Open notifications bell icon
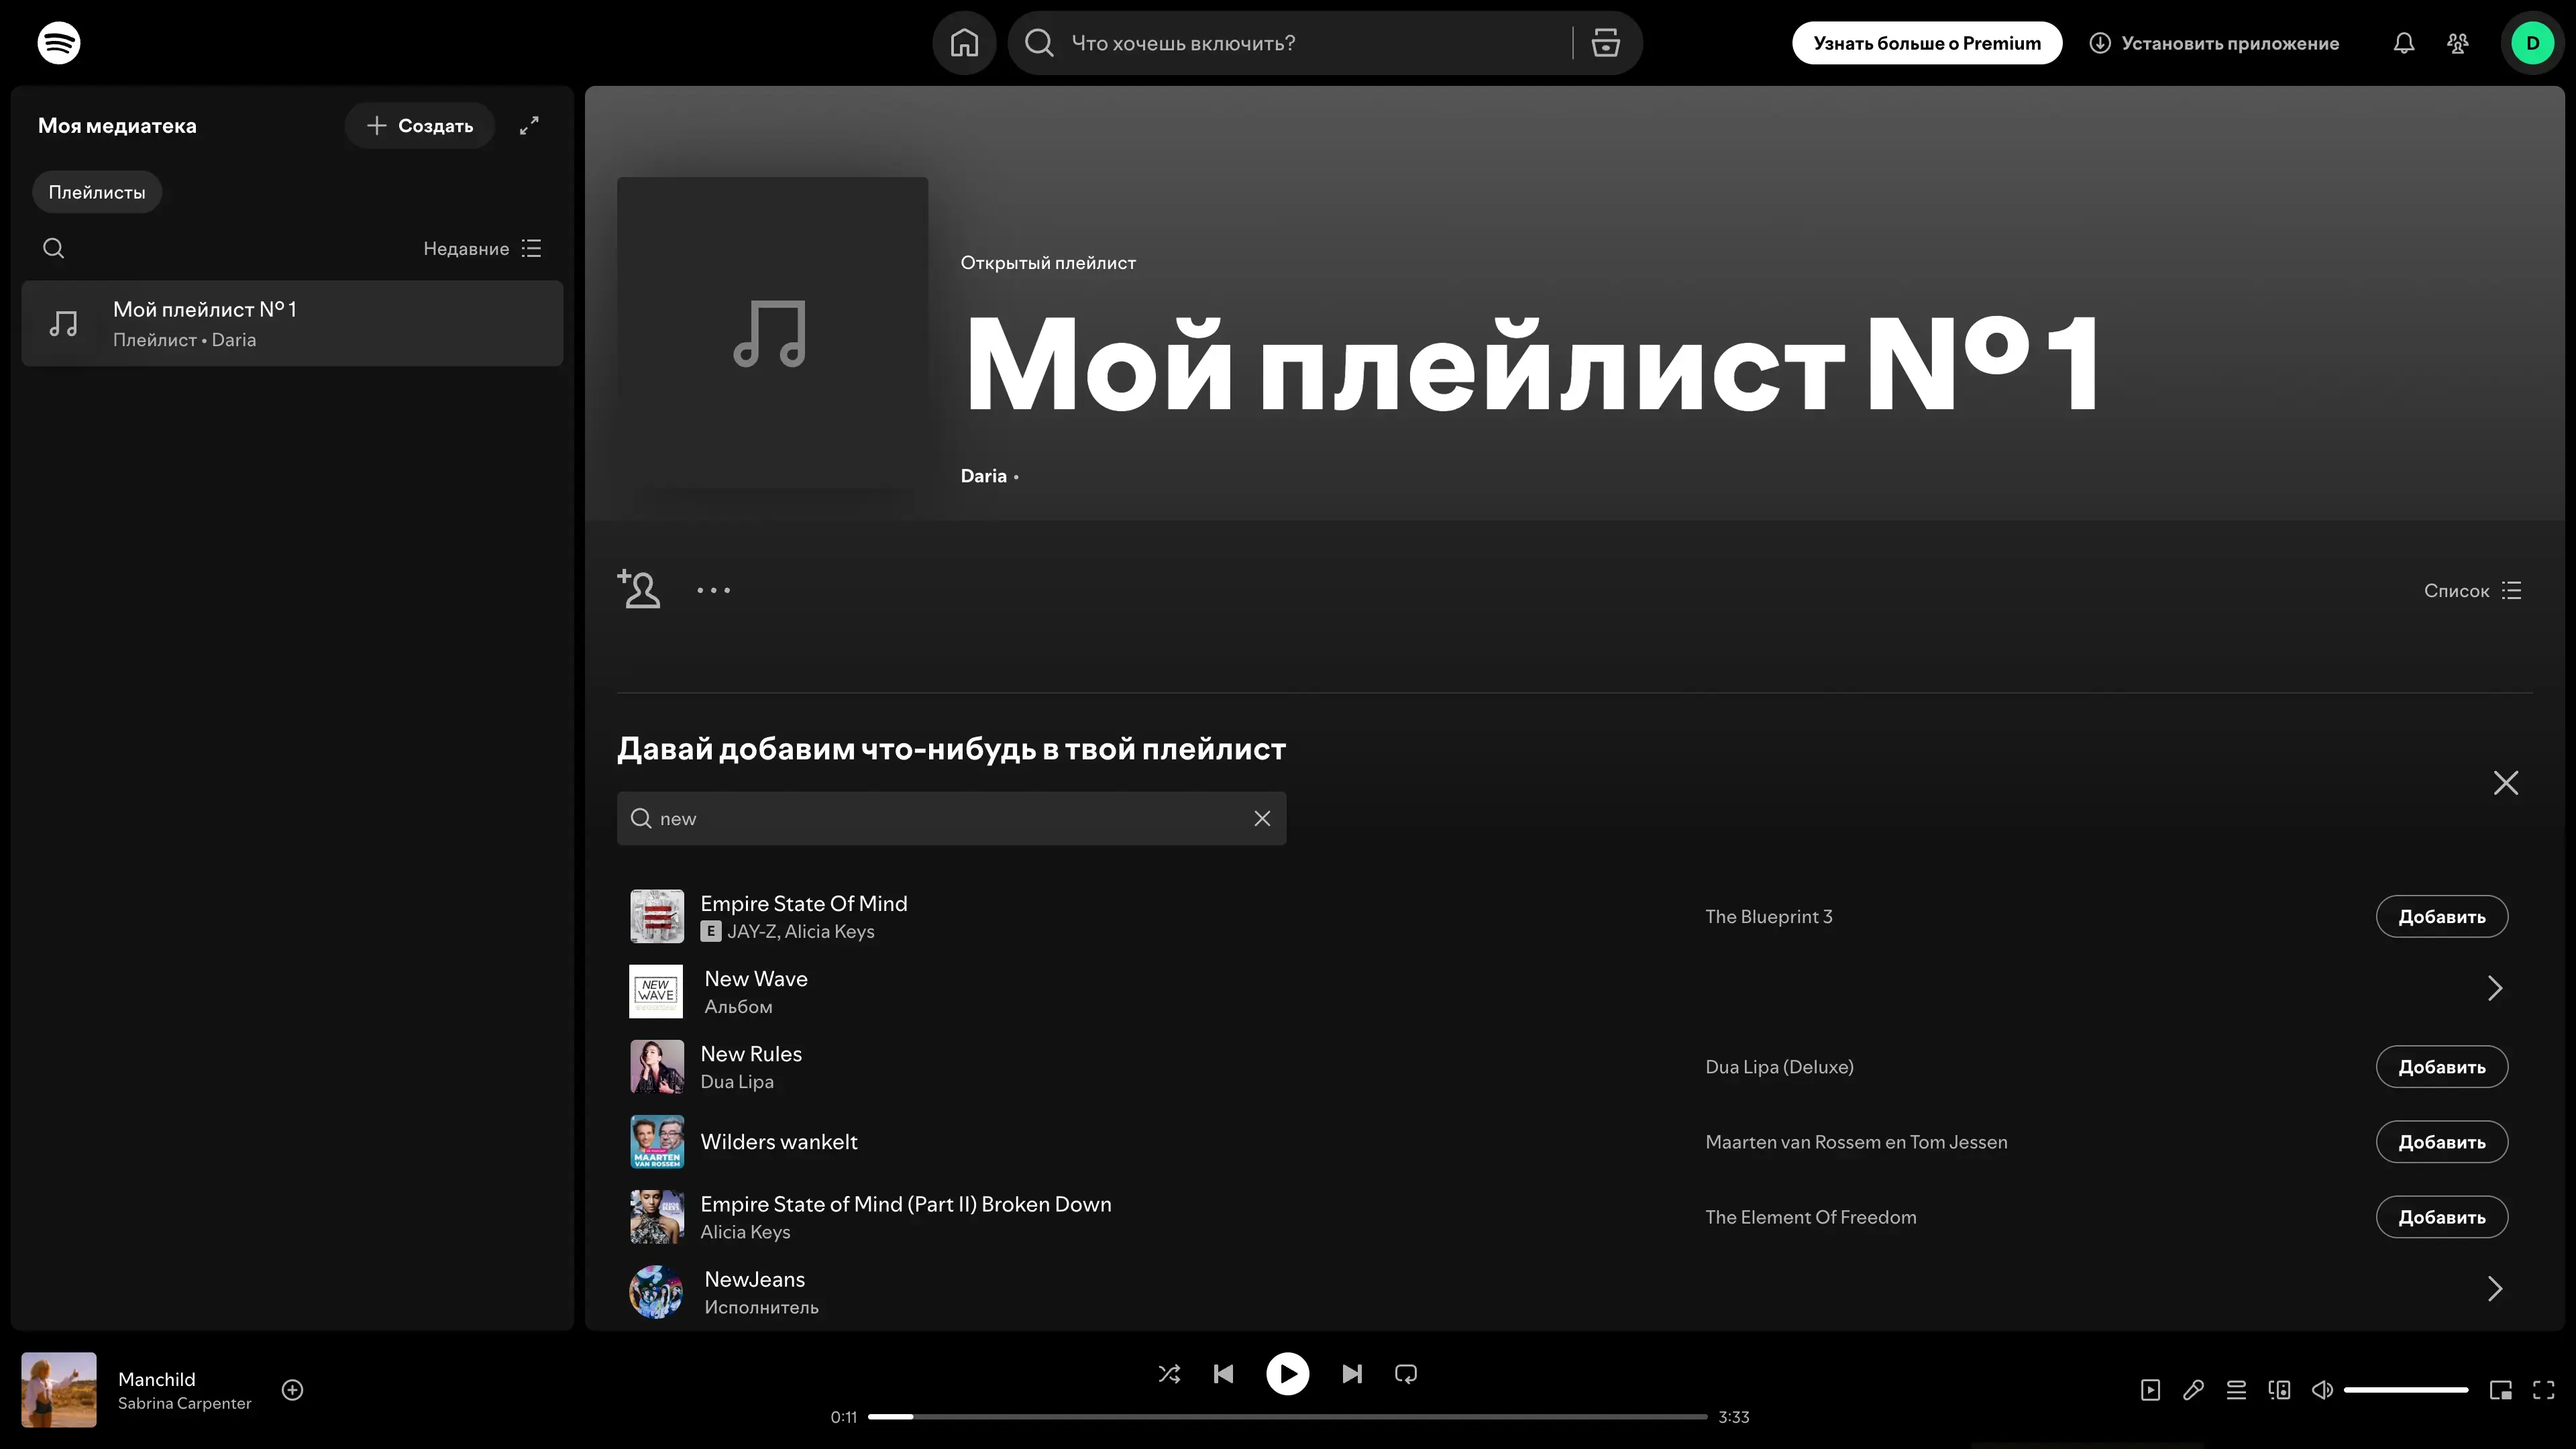This screenshot has height=1449, width=2576. [2404, 43]
